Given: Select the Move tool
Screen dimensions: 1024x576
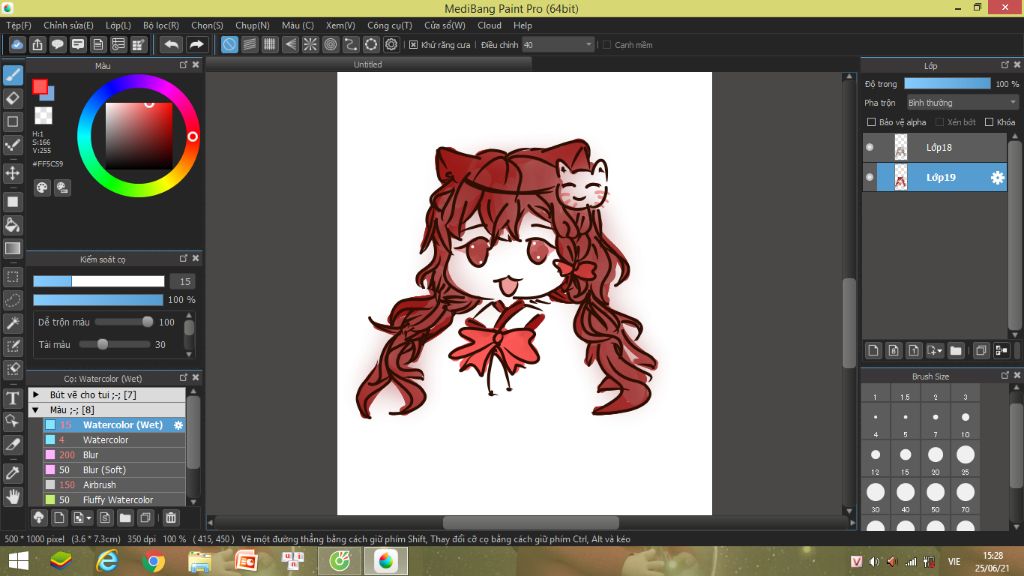Looking at the screenshot, I should (x=12, y=173).
